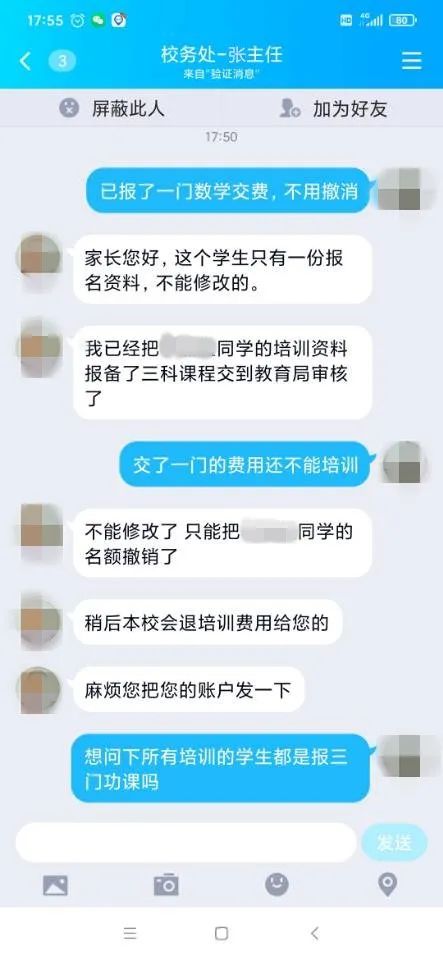443x960 pixels.
Task: Focus the message text input box
Action: coord(185,842)
